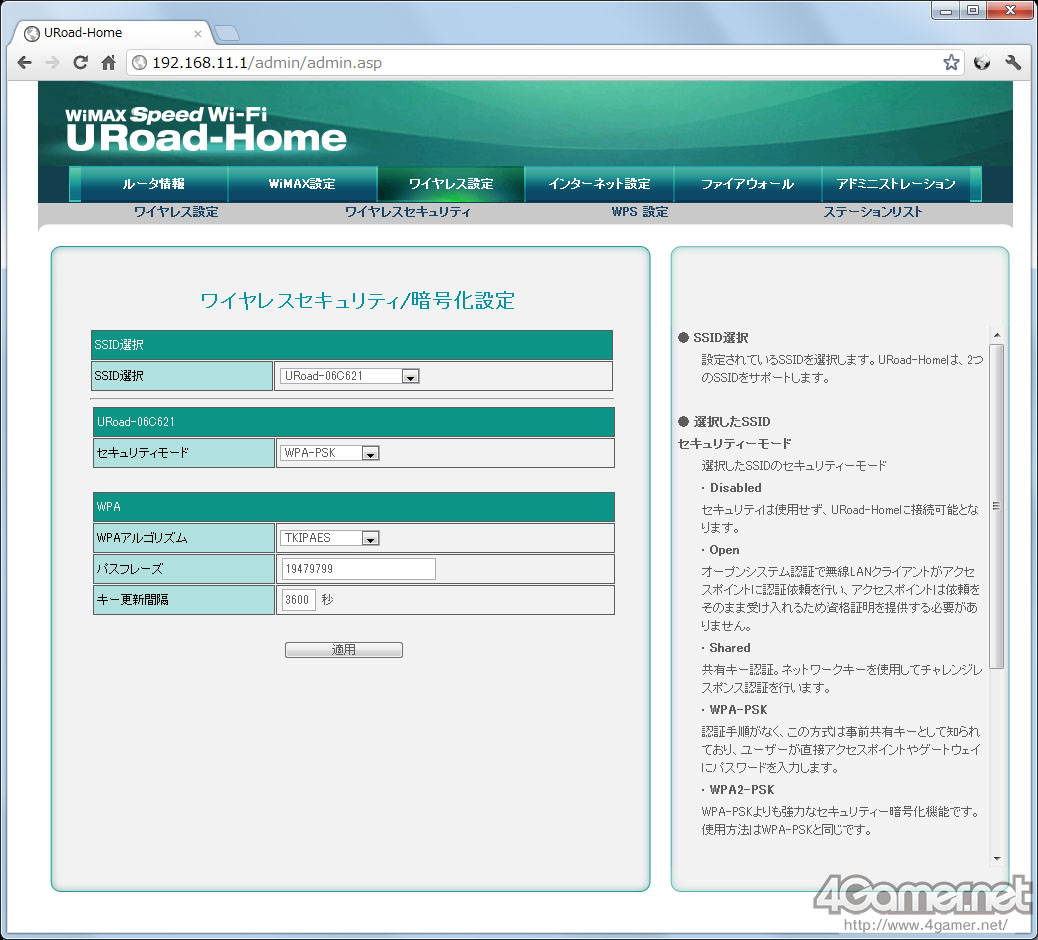This screenshot has height=940, width=1038.
Task: Click the 適用 apply button
Action: [x=344, y=650]
